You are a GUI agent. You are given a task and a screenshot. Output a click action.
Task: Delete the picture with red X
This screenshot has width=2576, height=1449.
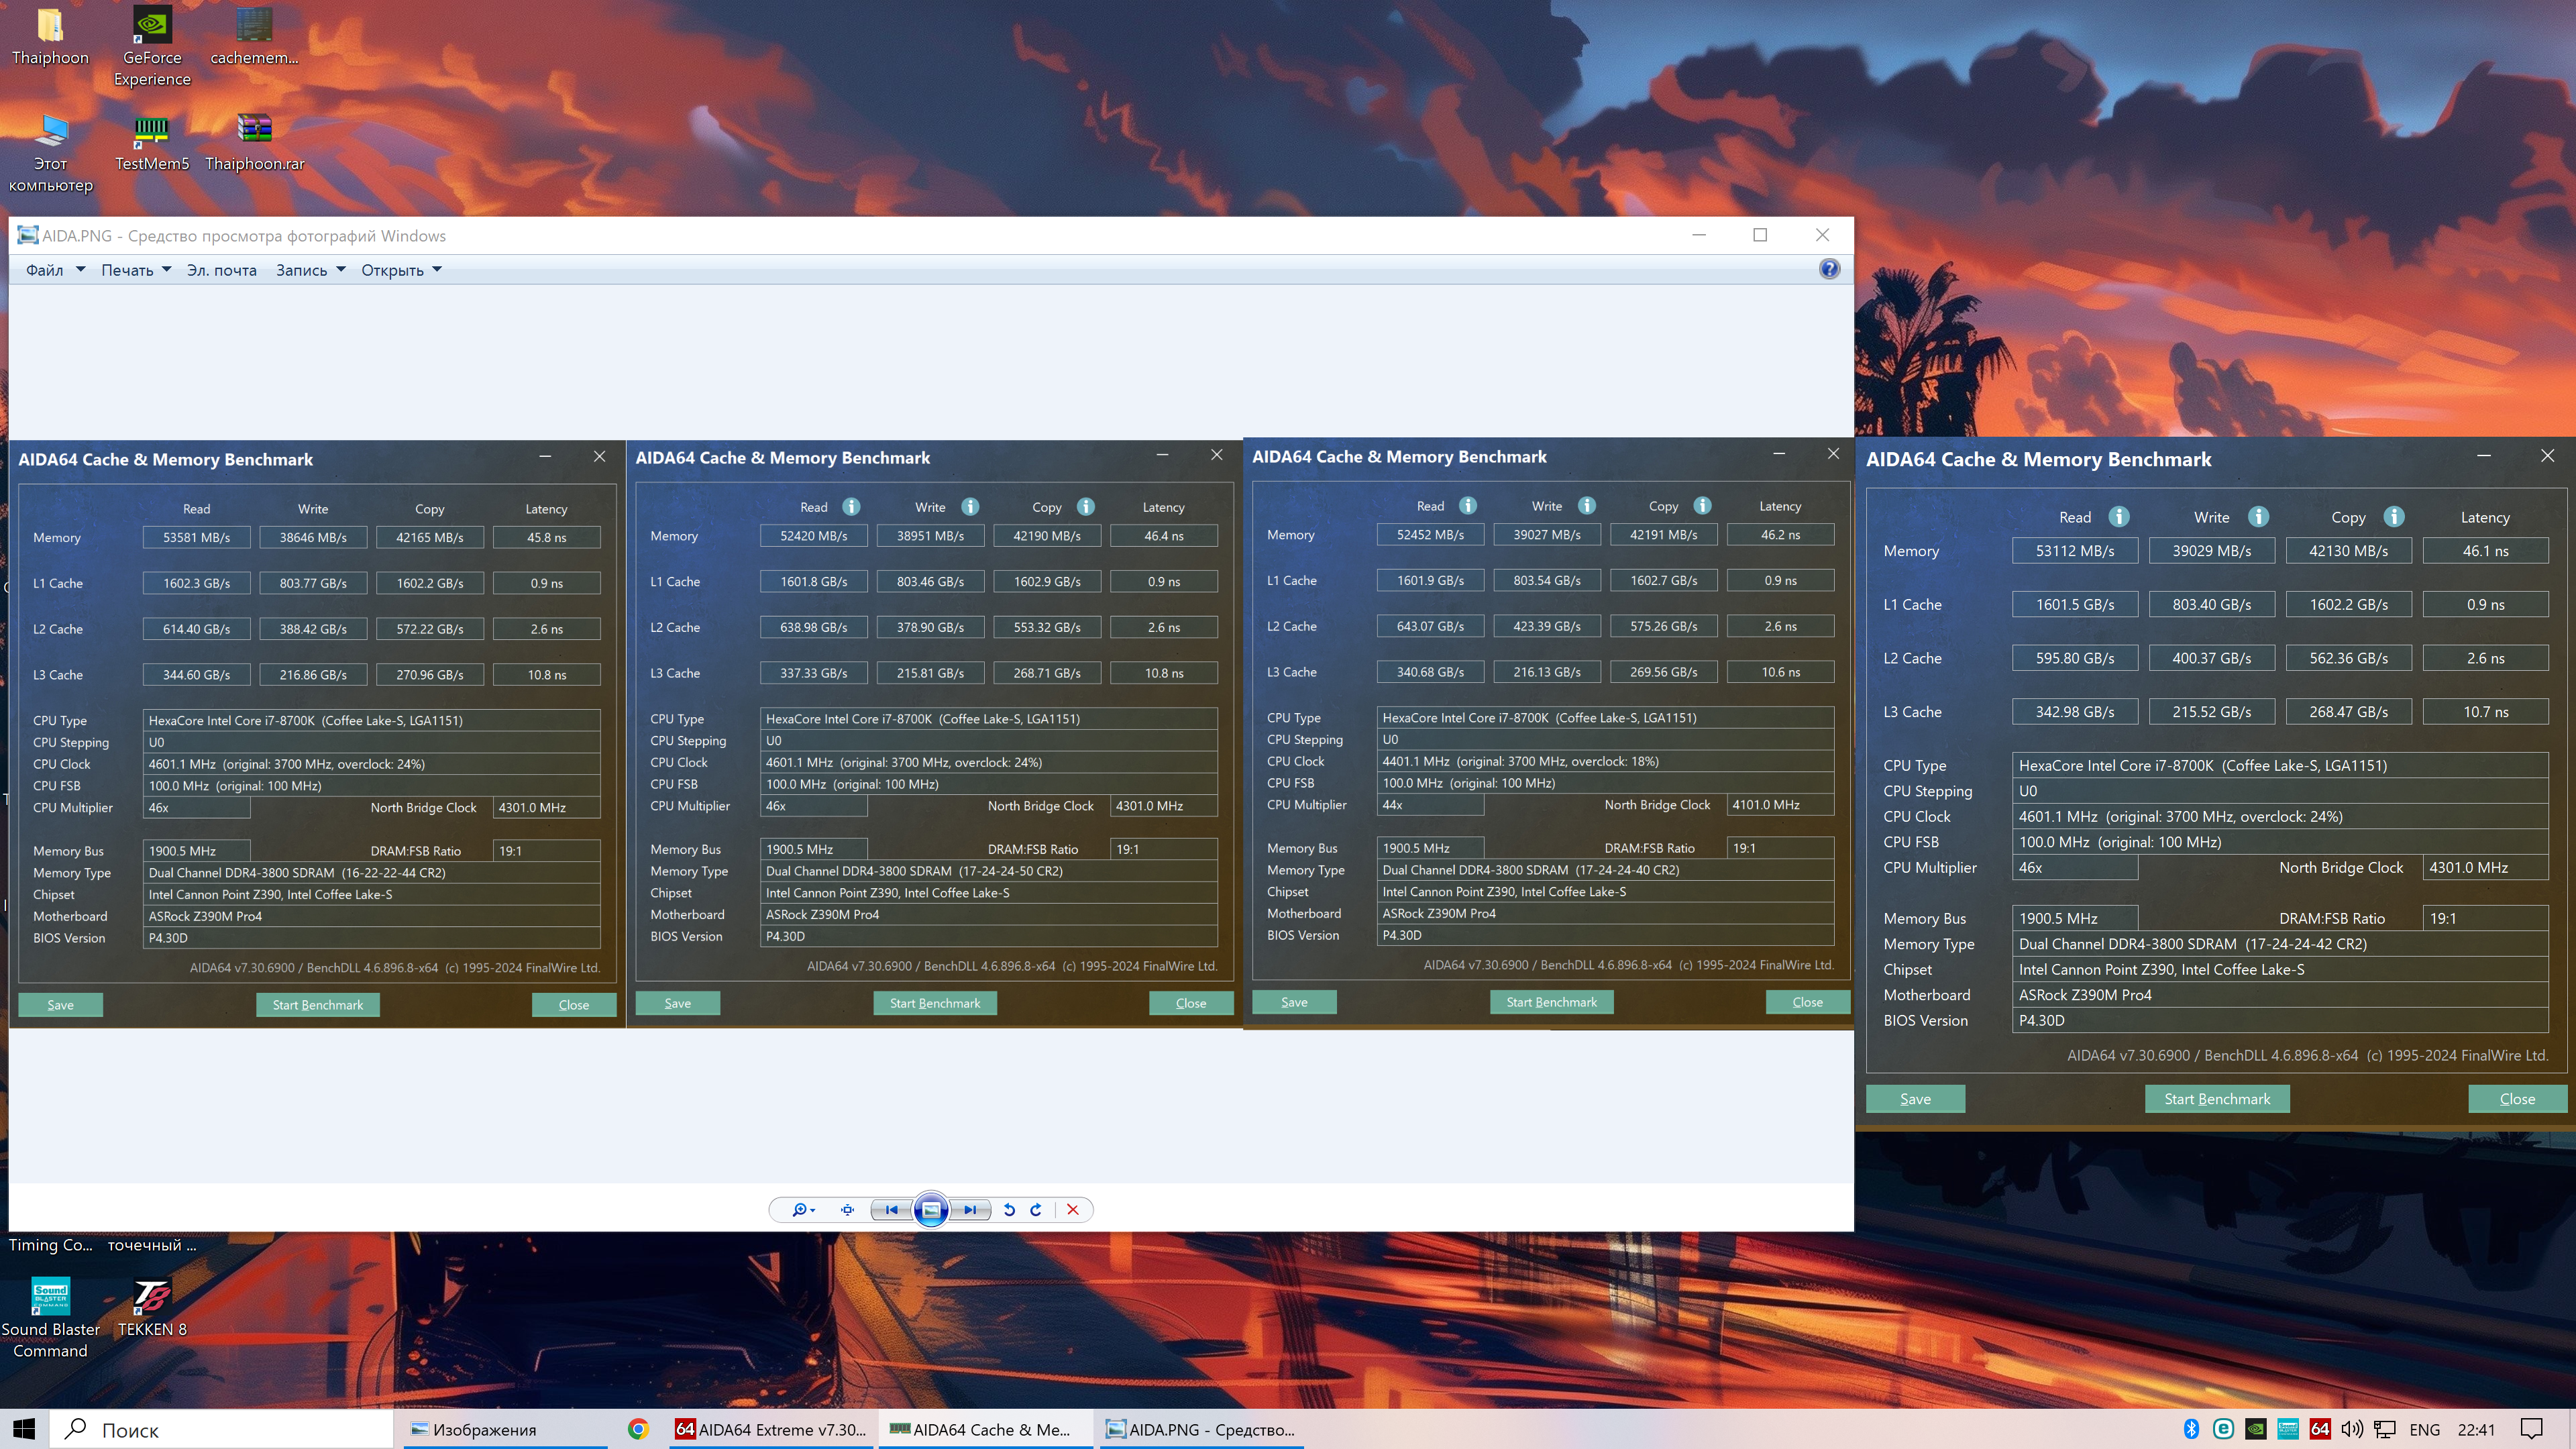1073,1210
